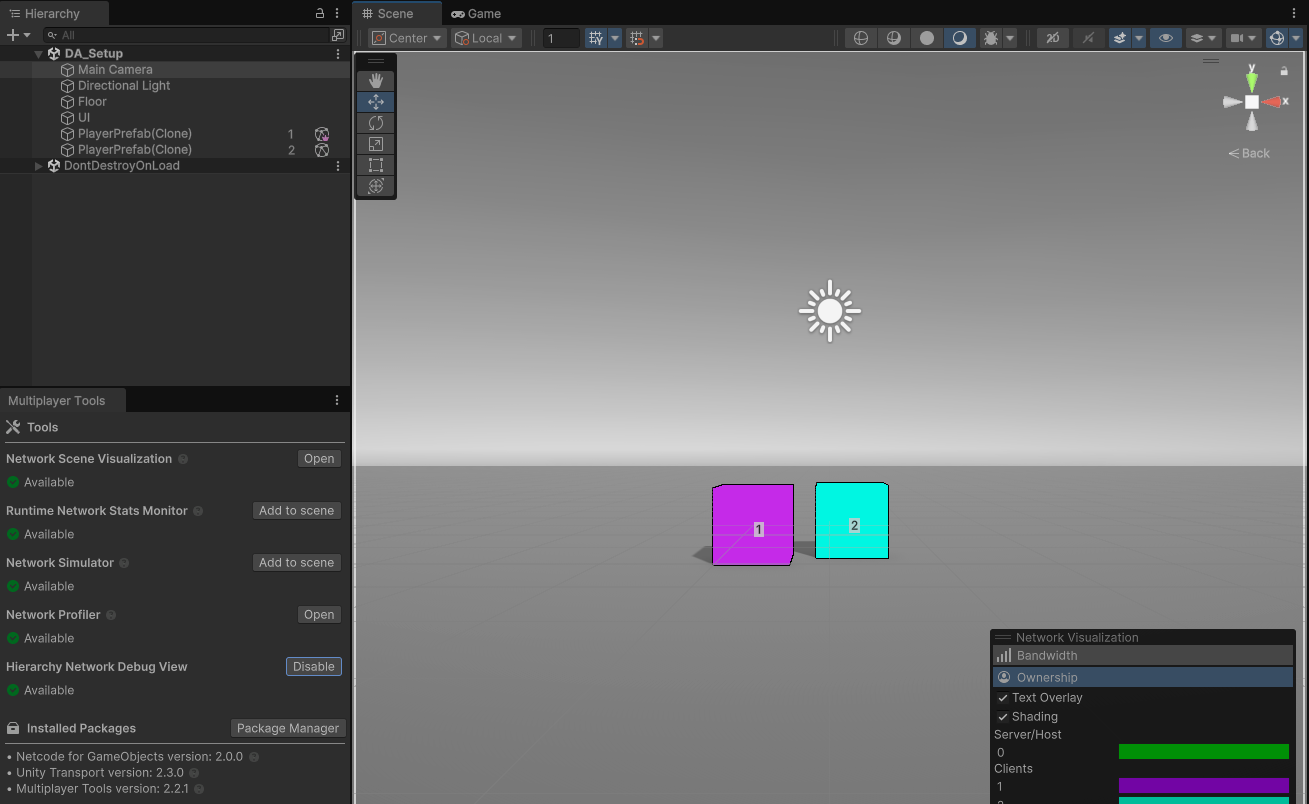1309x804 pixels.
Task: Open the scene camera settings dropdown
Action: pos(1243,38)
